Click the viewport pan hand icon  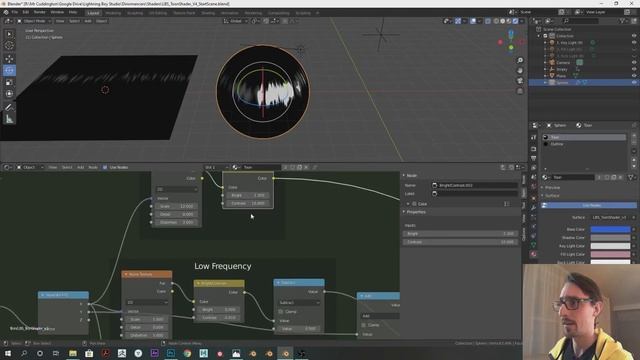520,71
